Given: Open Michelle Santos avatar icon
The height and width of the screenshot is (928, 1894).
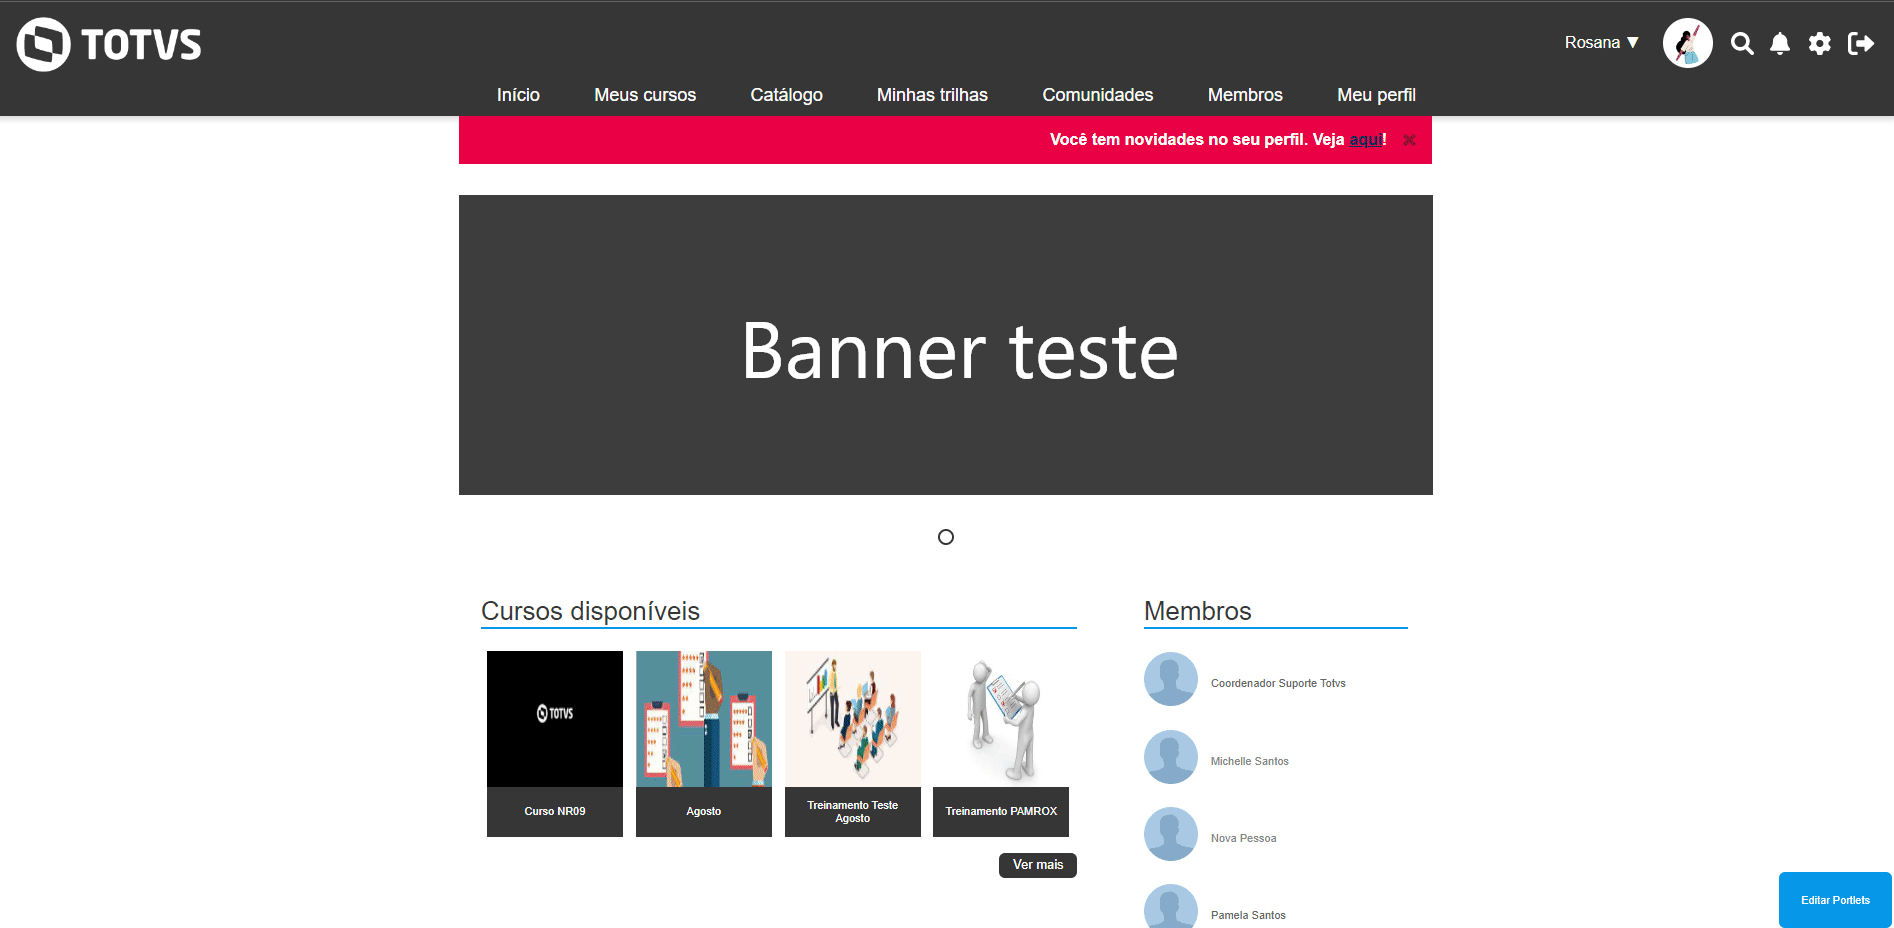Looking at the screenshot, I should pyautogui.click(x=1171, y=757).
